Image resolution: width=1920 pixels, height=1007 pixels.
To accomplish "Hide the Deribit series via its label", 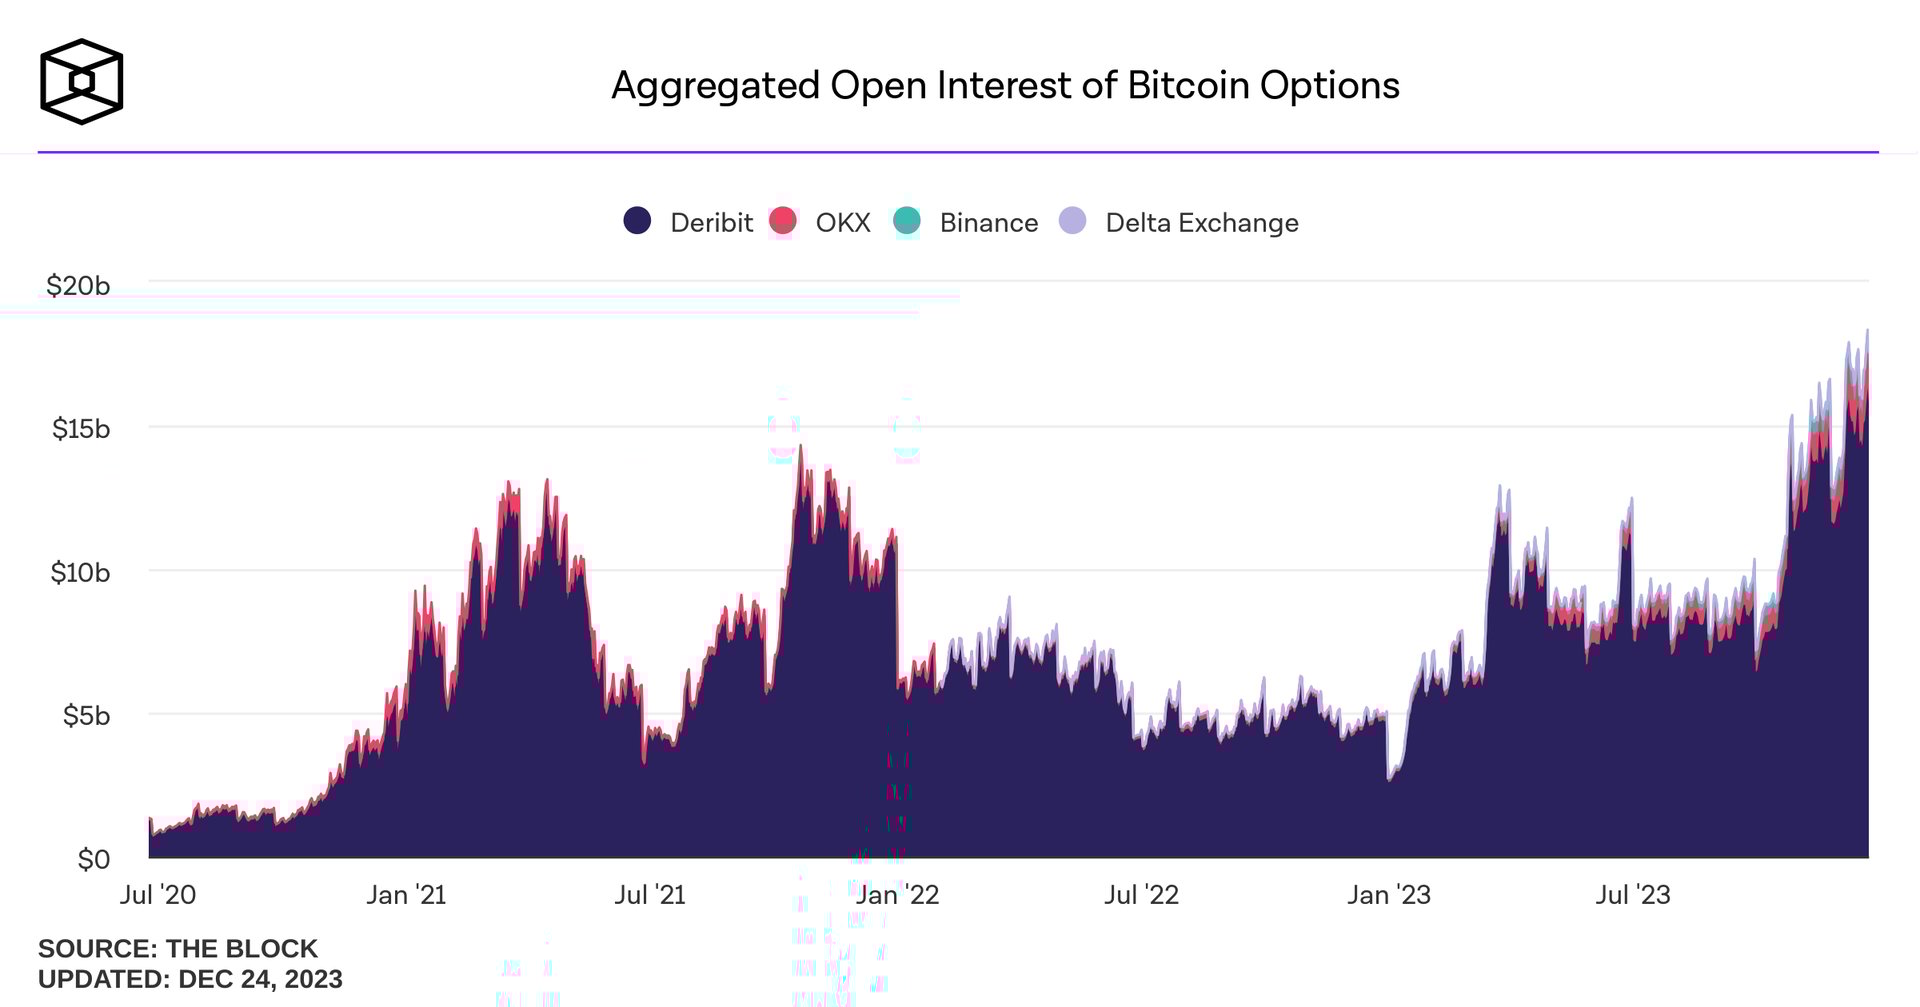I will pos(711,222).
